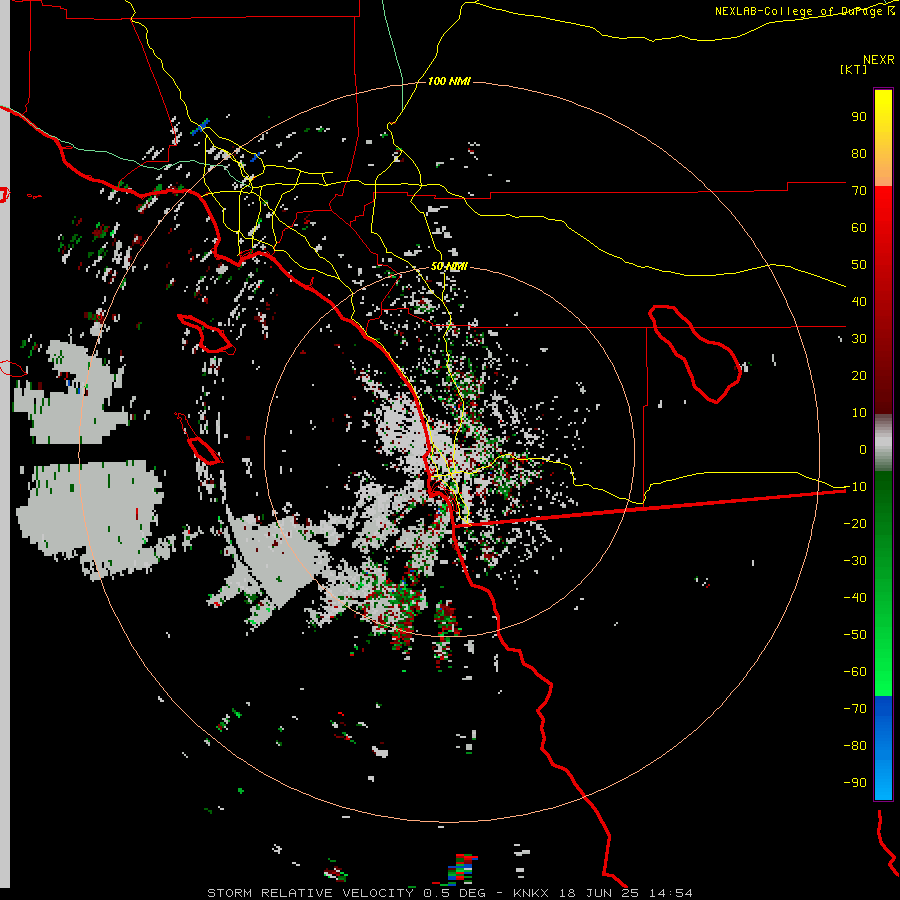Click the -40 value on the velocity scale
This screenshot has height=900, width=900.
855,598
